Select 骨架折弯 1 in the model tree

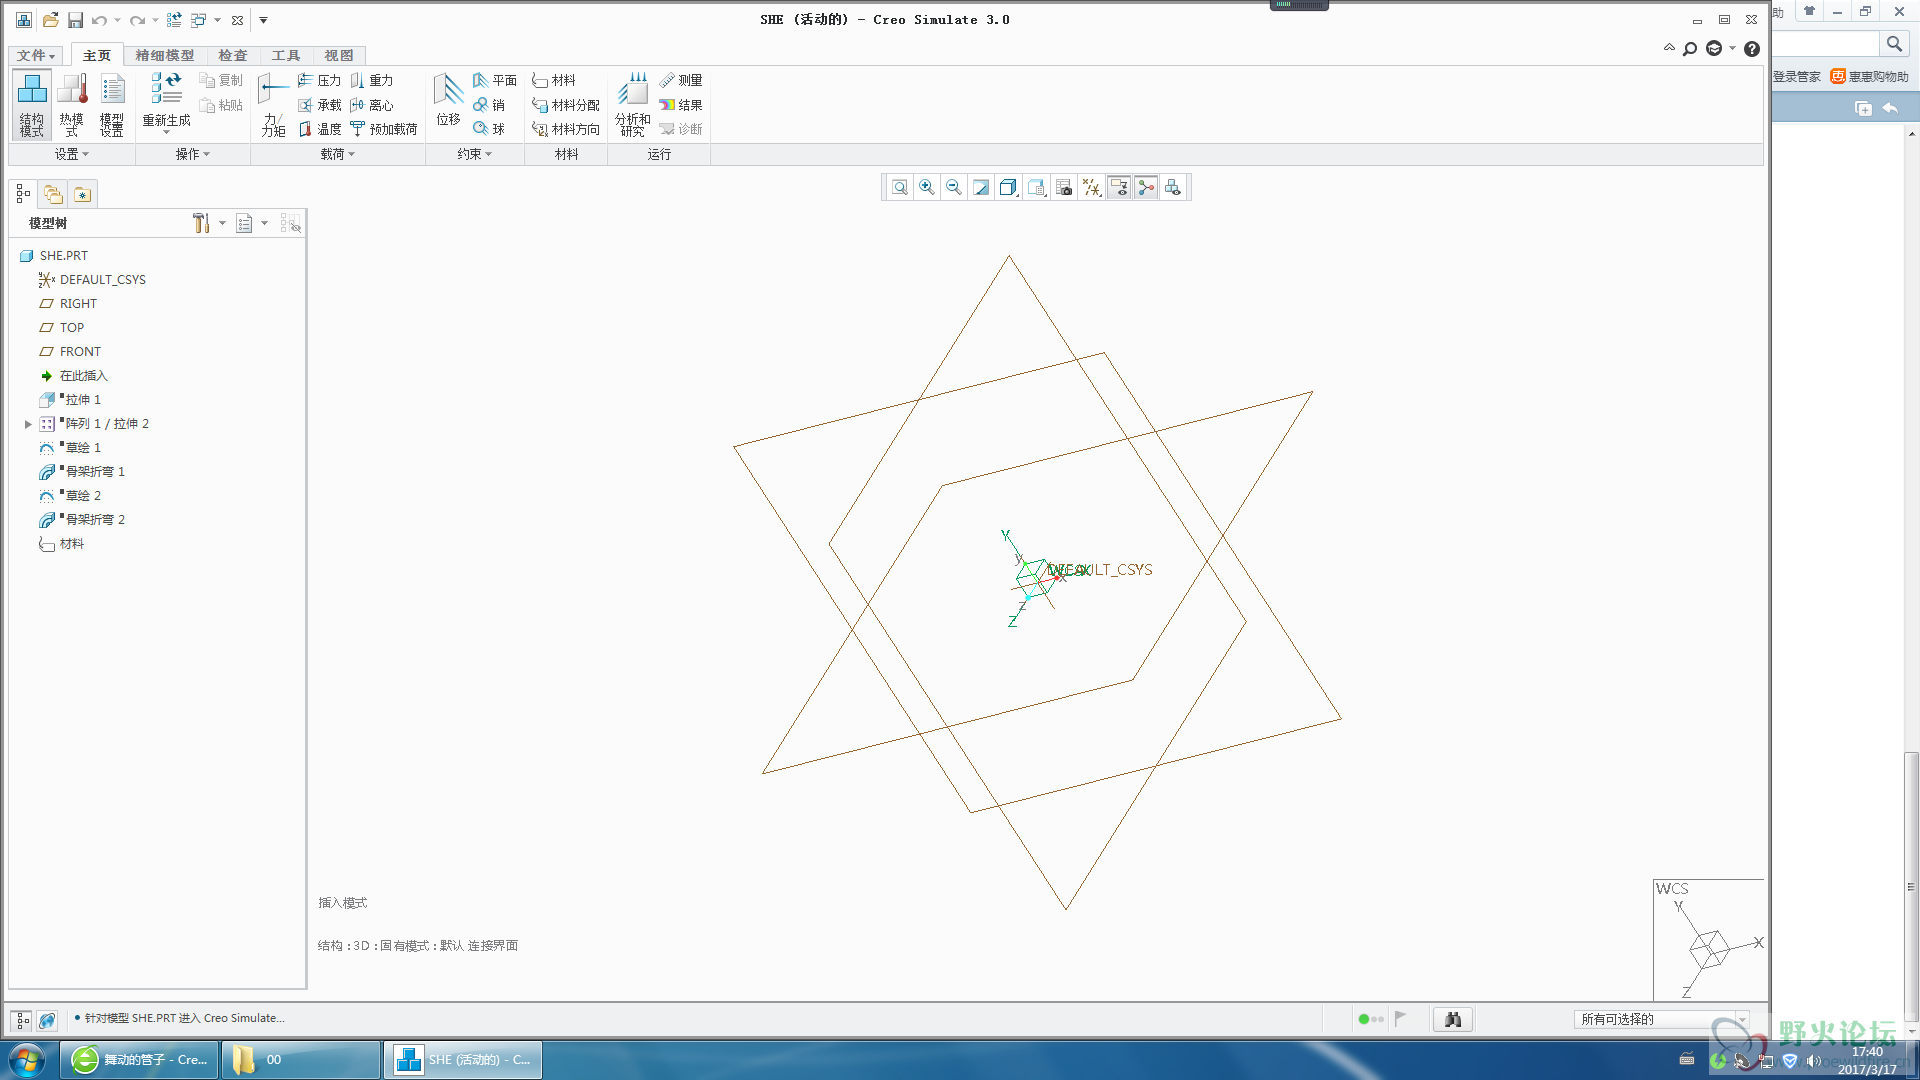pos(83,472)
